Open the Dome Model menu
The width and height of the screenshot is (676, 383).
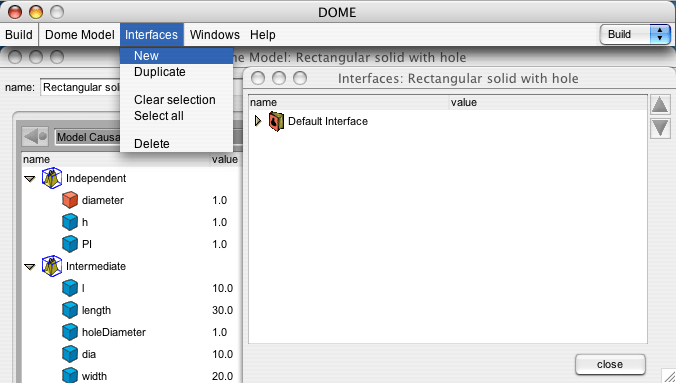80,35
